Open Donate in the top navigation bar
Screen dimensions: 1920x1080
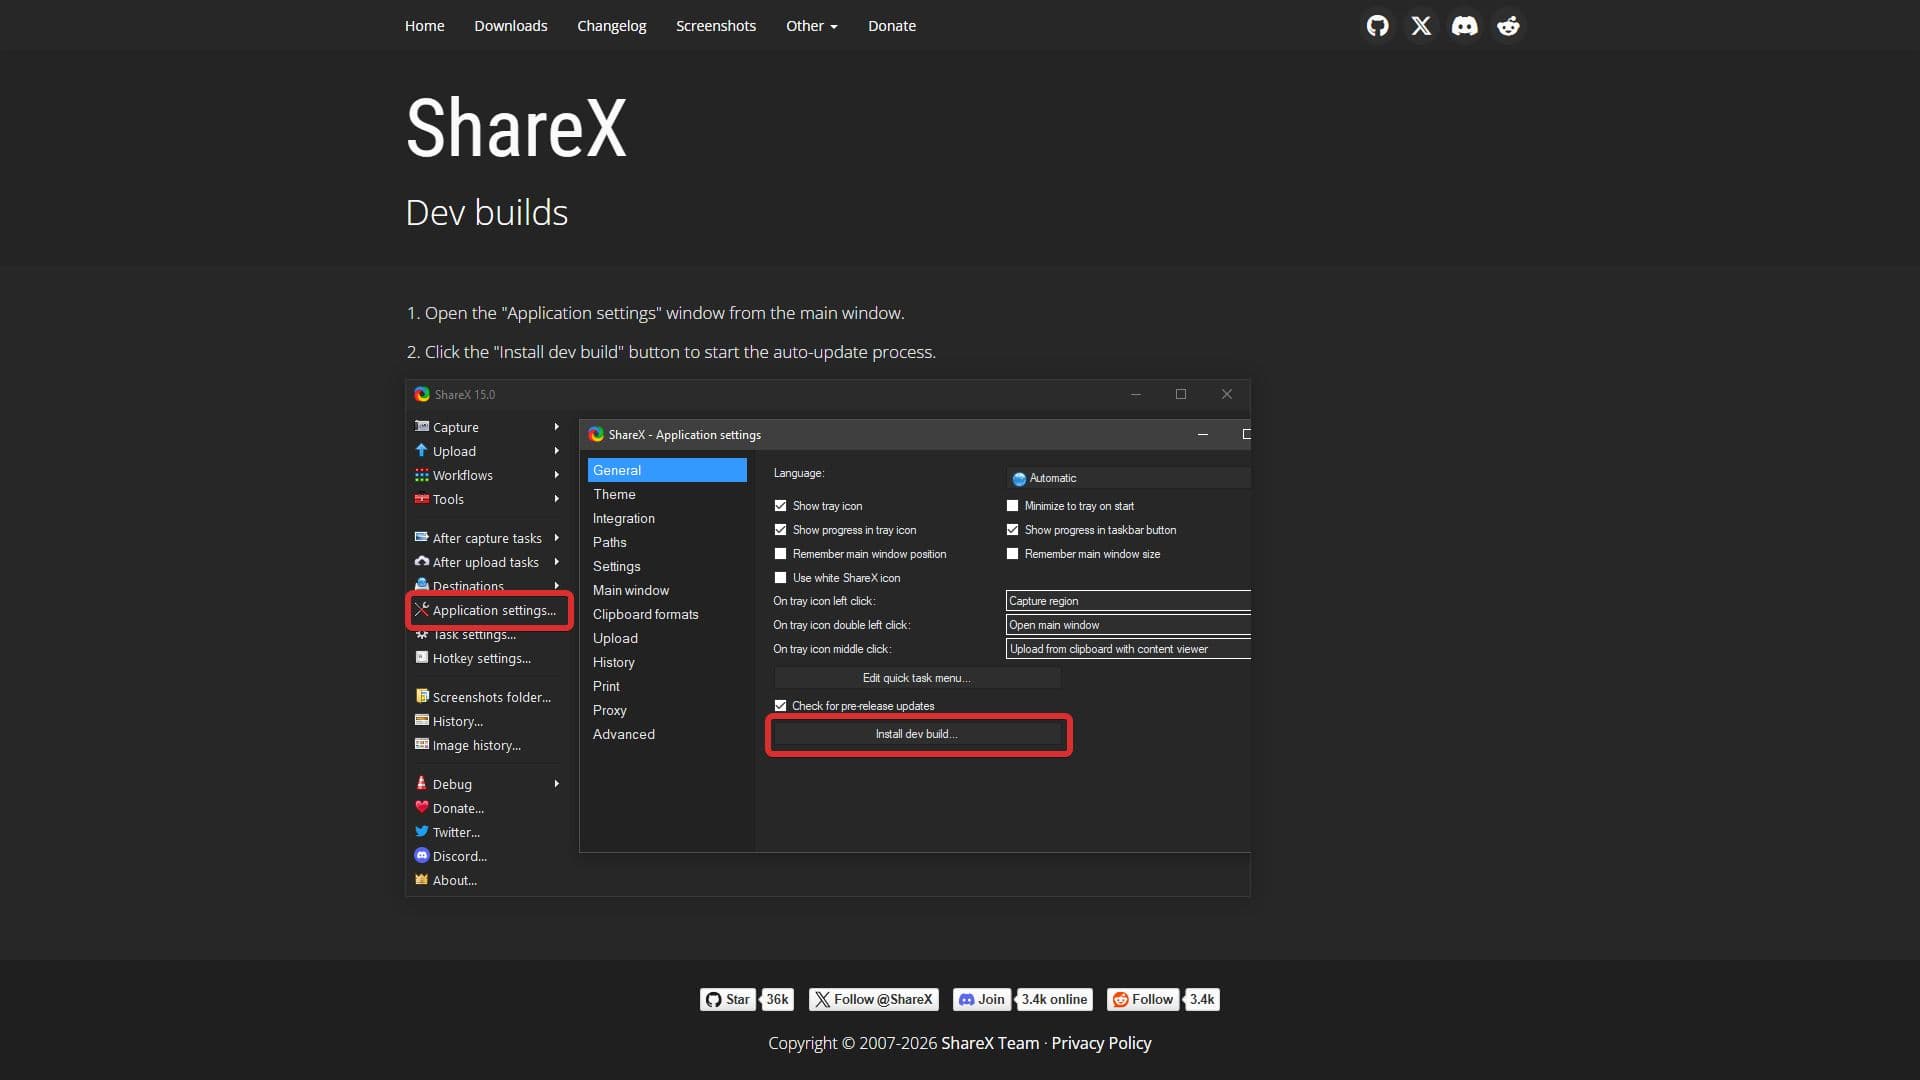click(x=891, y=26)
